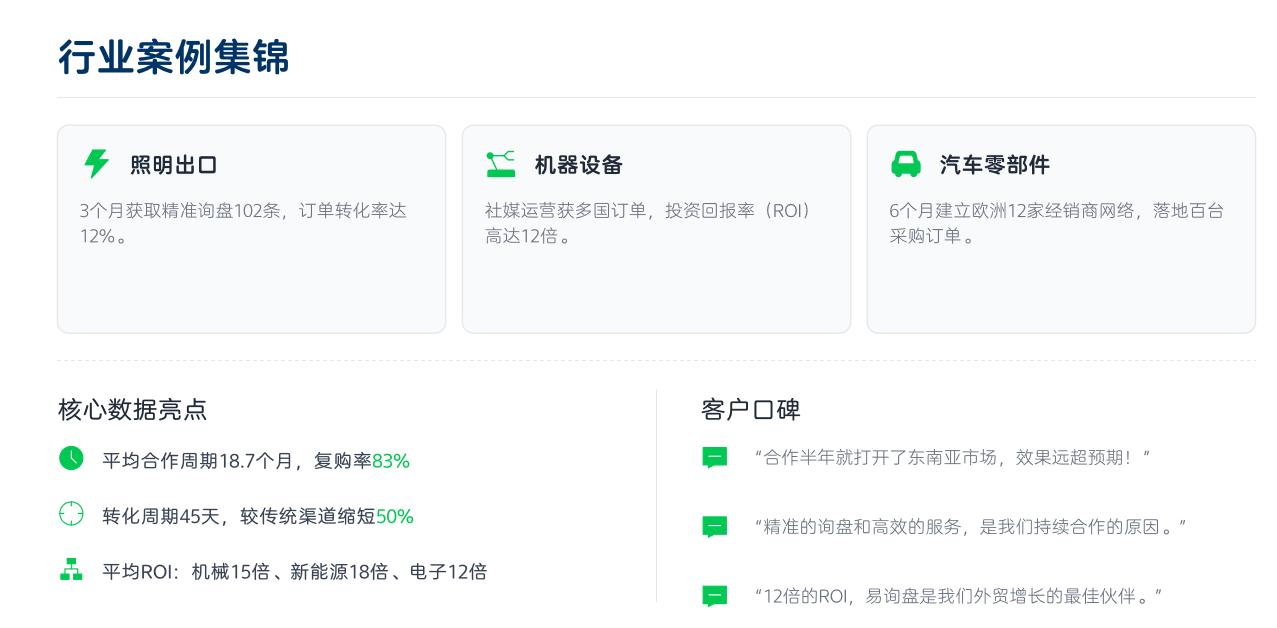The width and height of the screenshot is (1277, 628).
Task: Click the hierarchy icon next to 平均ROI
Action: [71, 570]
